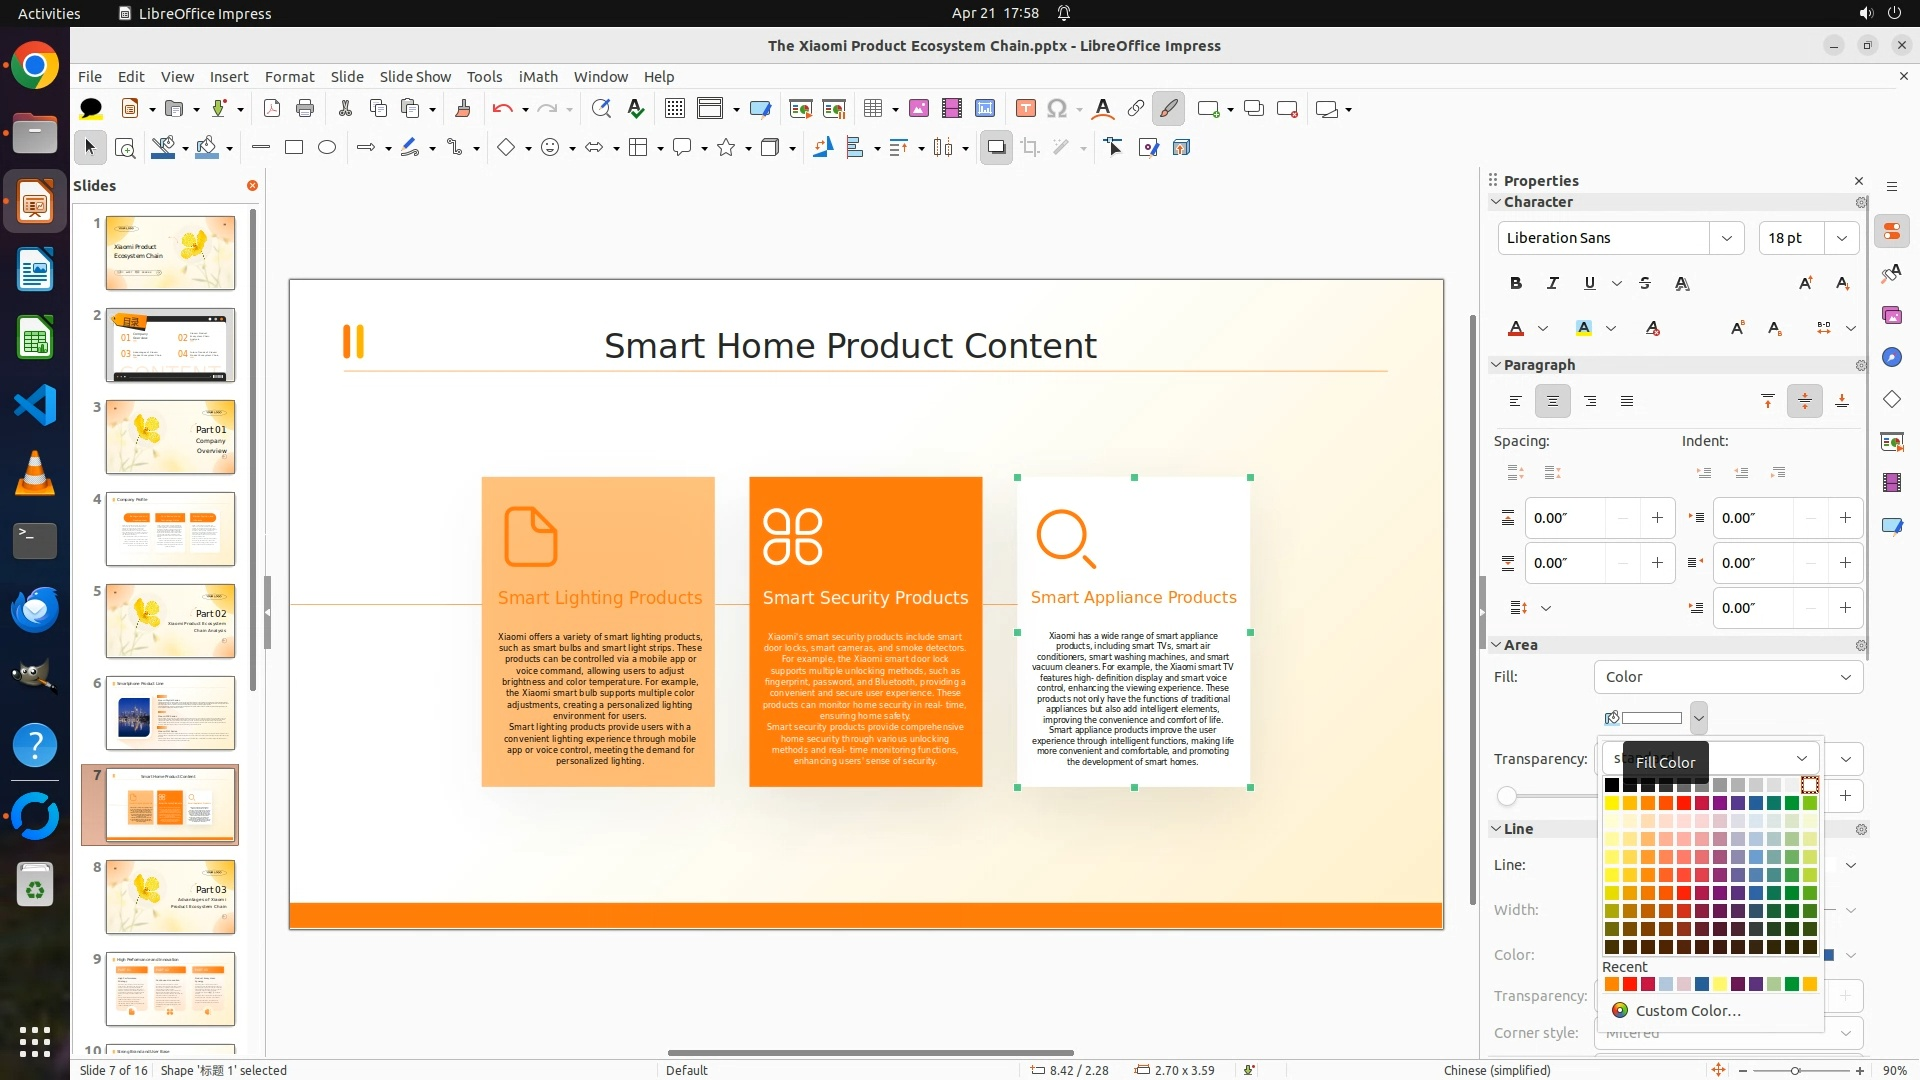Viewport: 1920px width, 1080px height.
Task: Open the Stars and Banners shape tool
Action: 727,148
